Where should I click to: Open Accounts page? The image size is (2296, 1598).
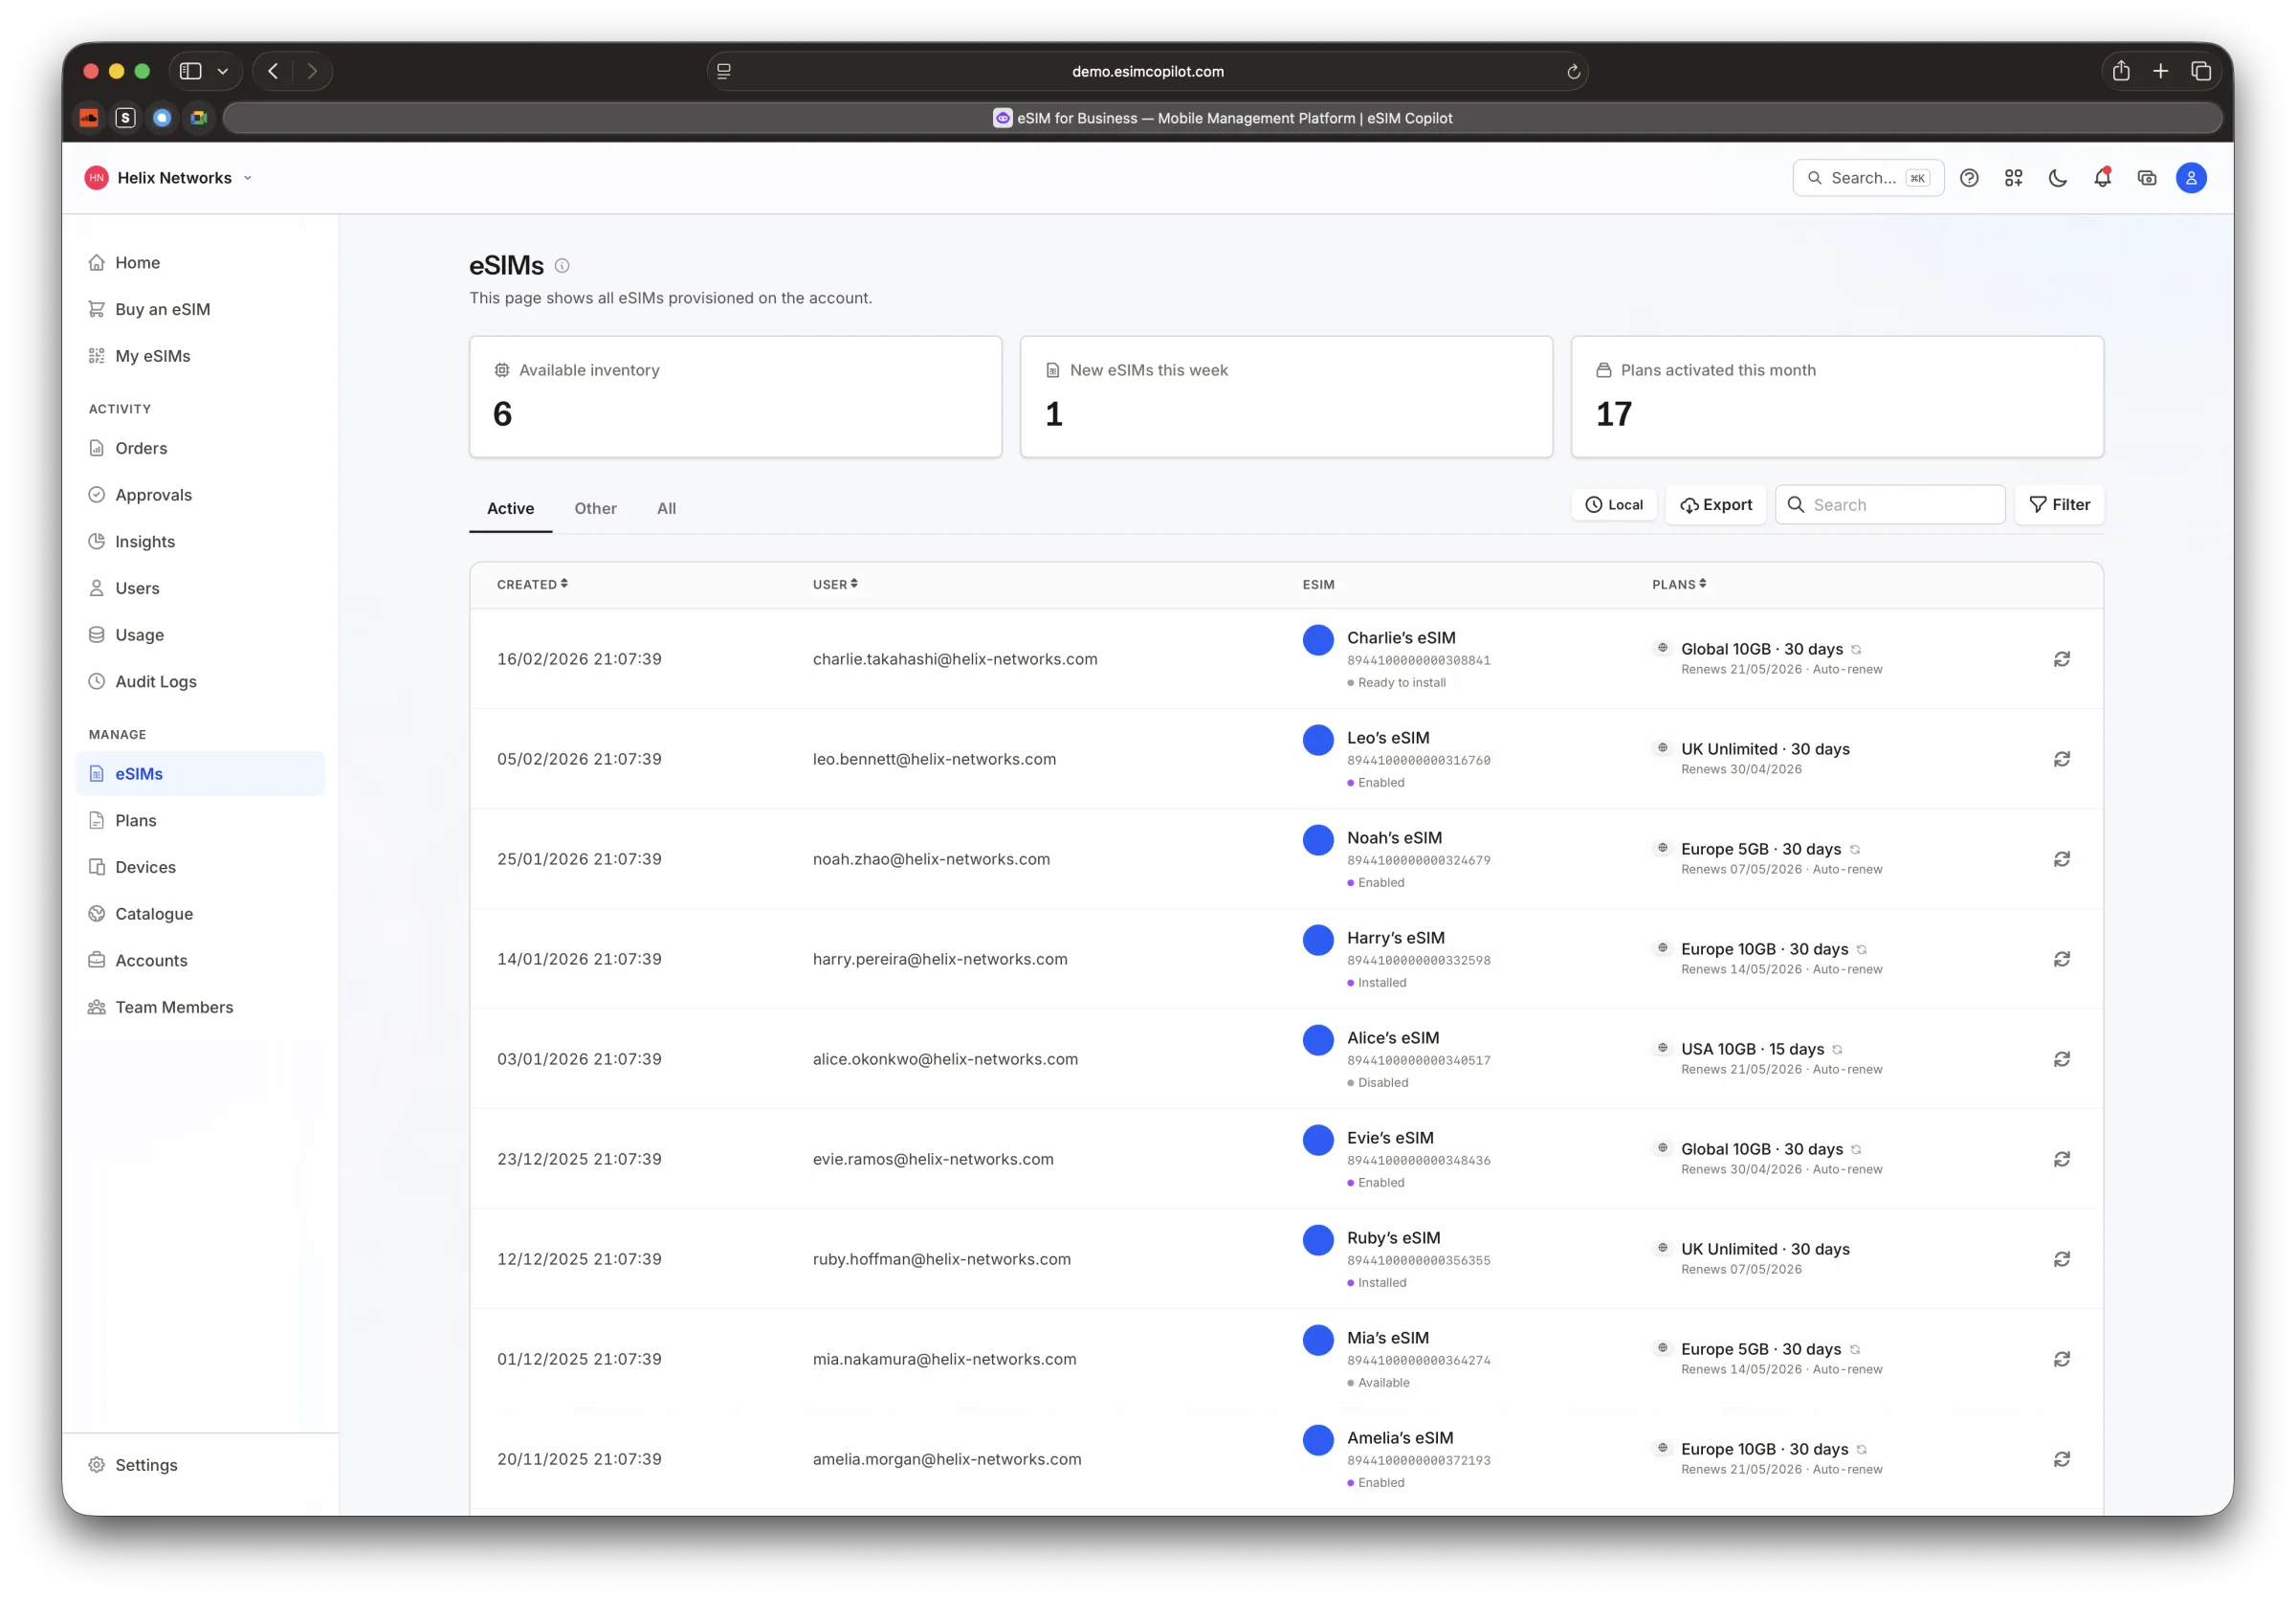click(x=200, y=960)
